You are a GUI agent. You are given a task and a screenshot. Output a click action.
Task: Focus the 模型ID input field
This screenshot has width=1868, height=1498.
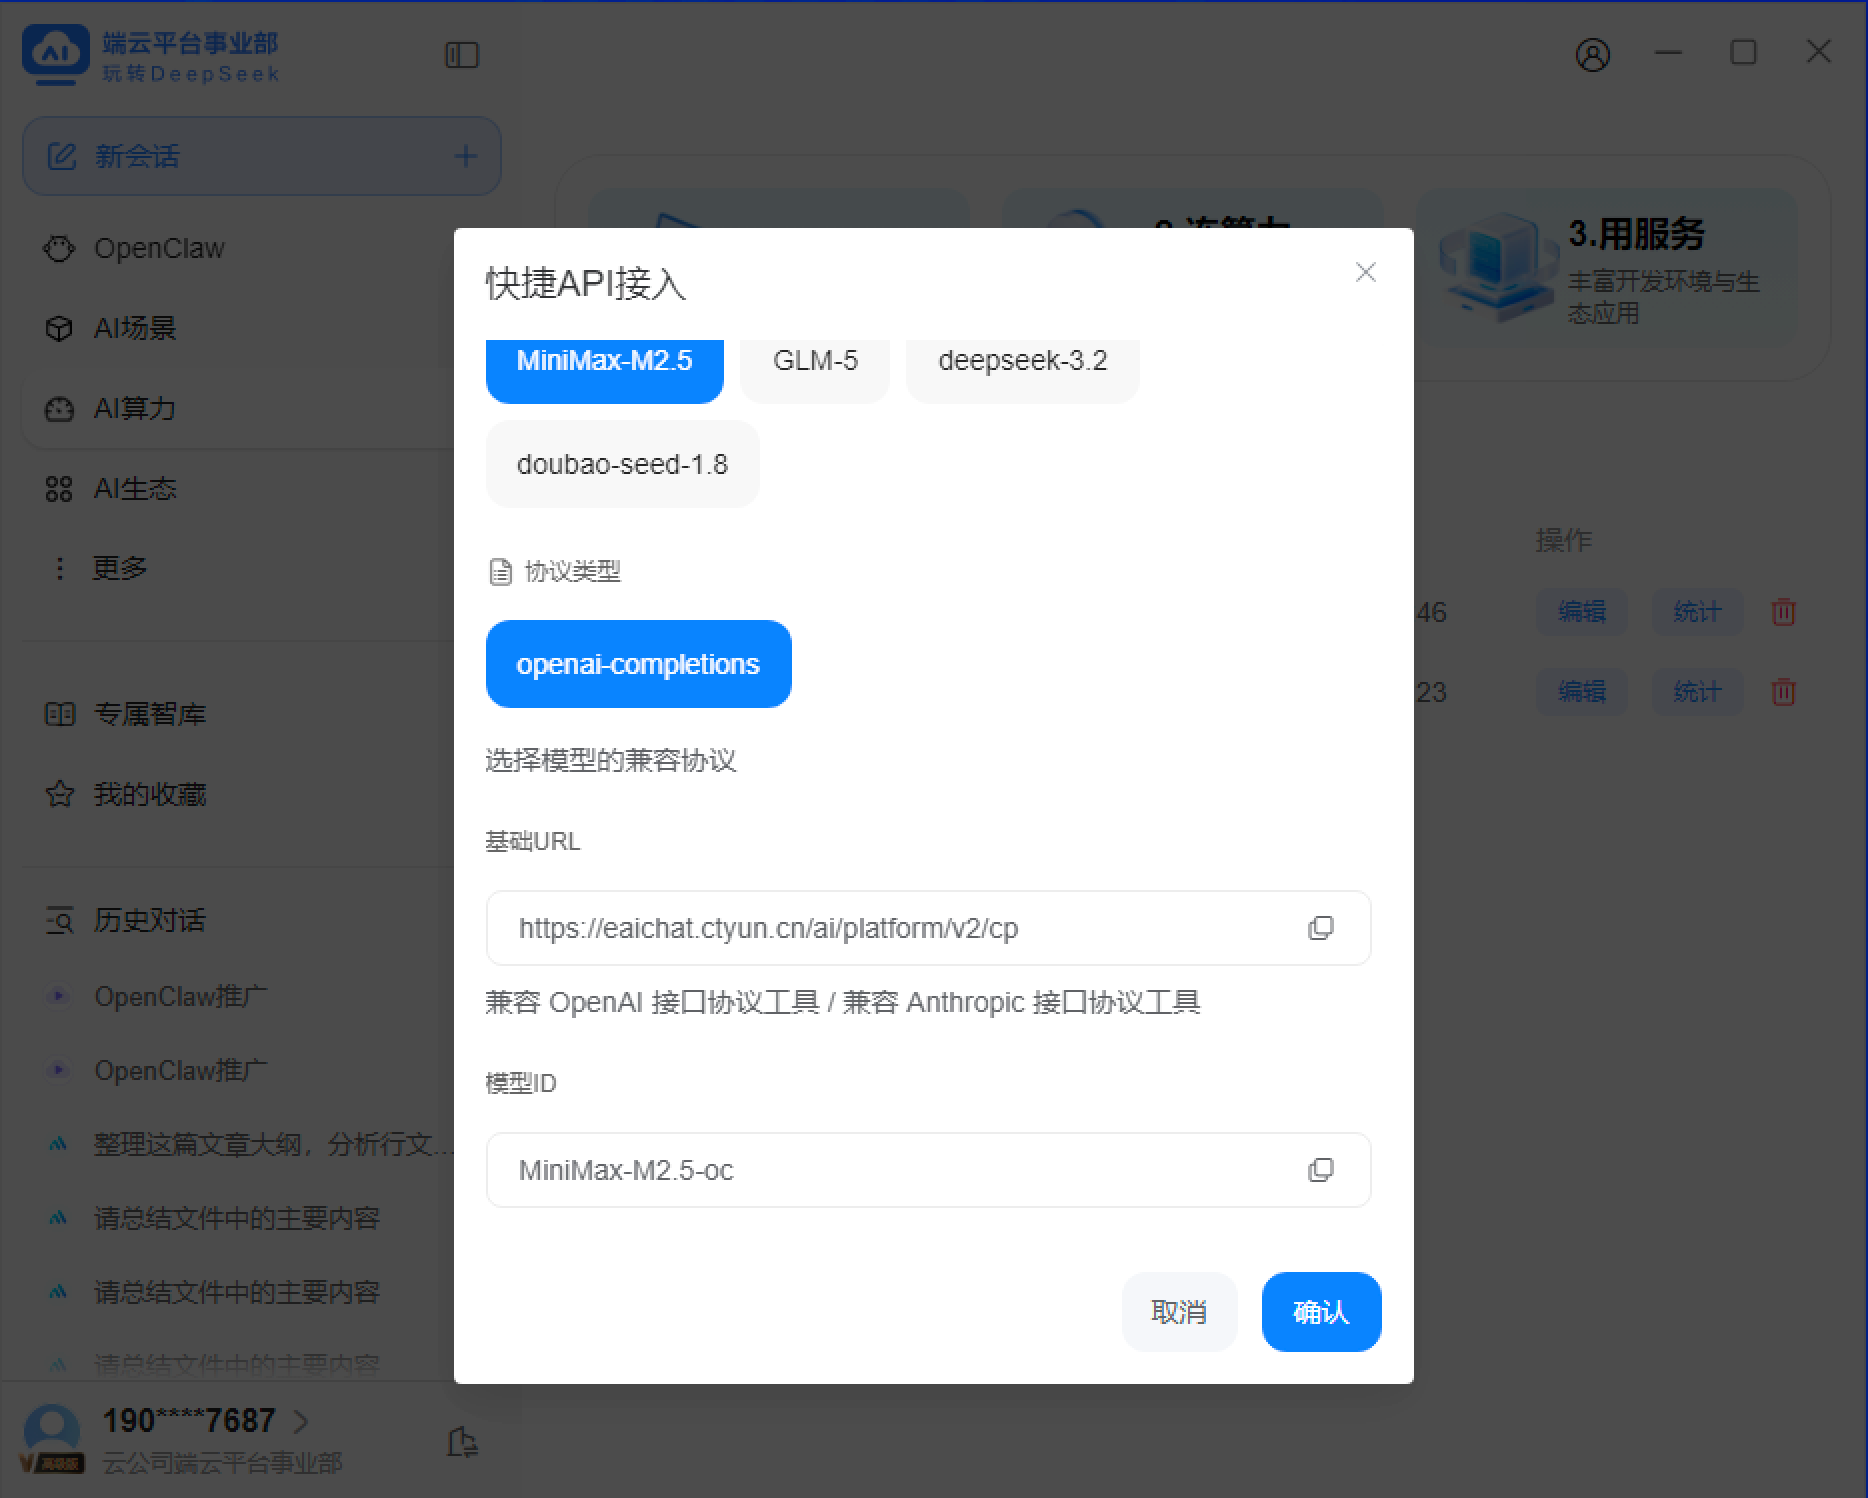coord(928,1170)
